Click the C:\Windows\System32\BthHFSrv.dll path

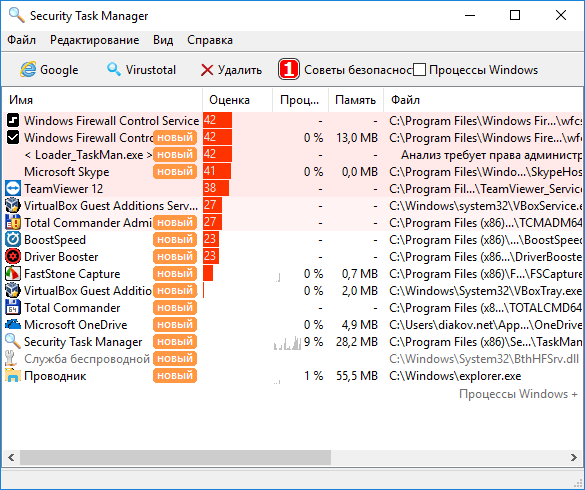484,359
